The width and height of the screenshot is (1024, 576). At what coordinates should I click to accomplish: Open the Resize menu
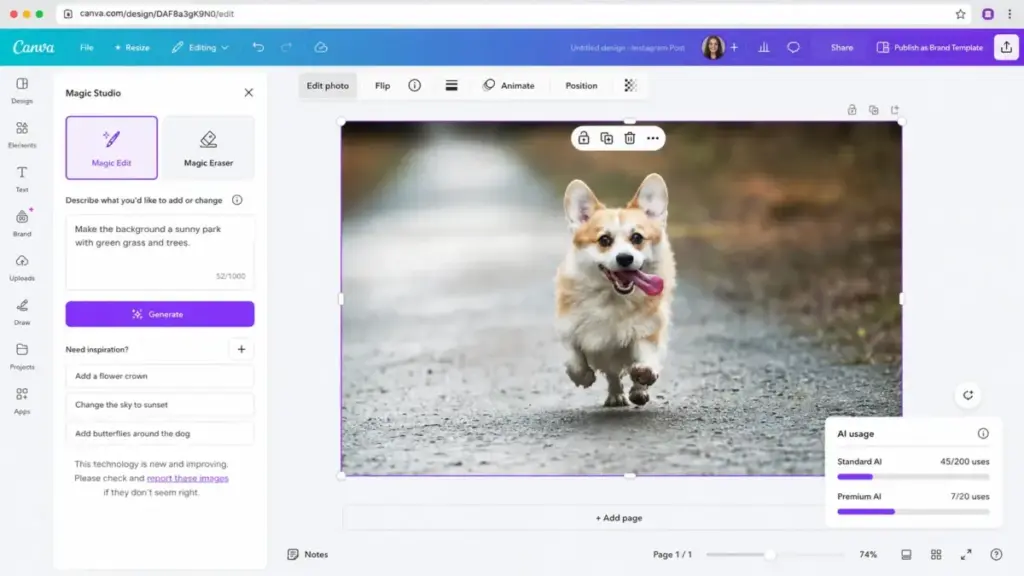(132, 47)
